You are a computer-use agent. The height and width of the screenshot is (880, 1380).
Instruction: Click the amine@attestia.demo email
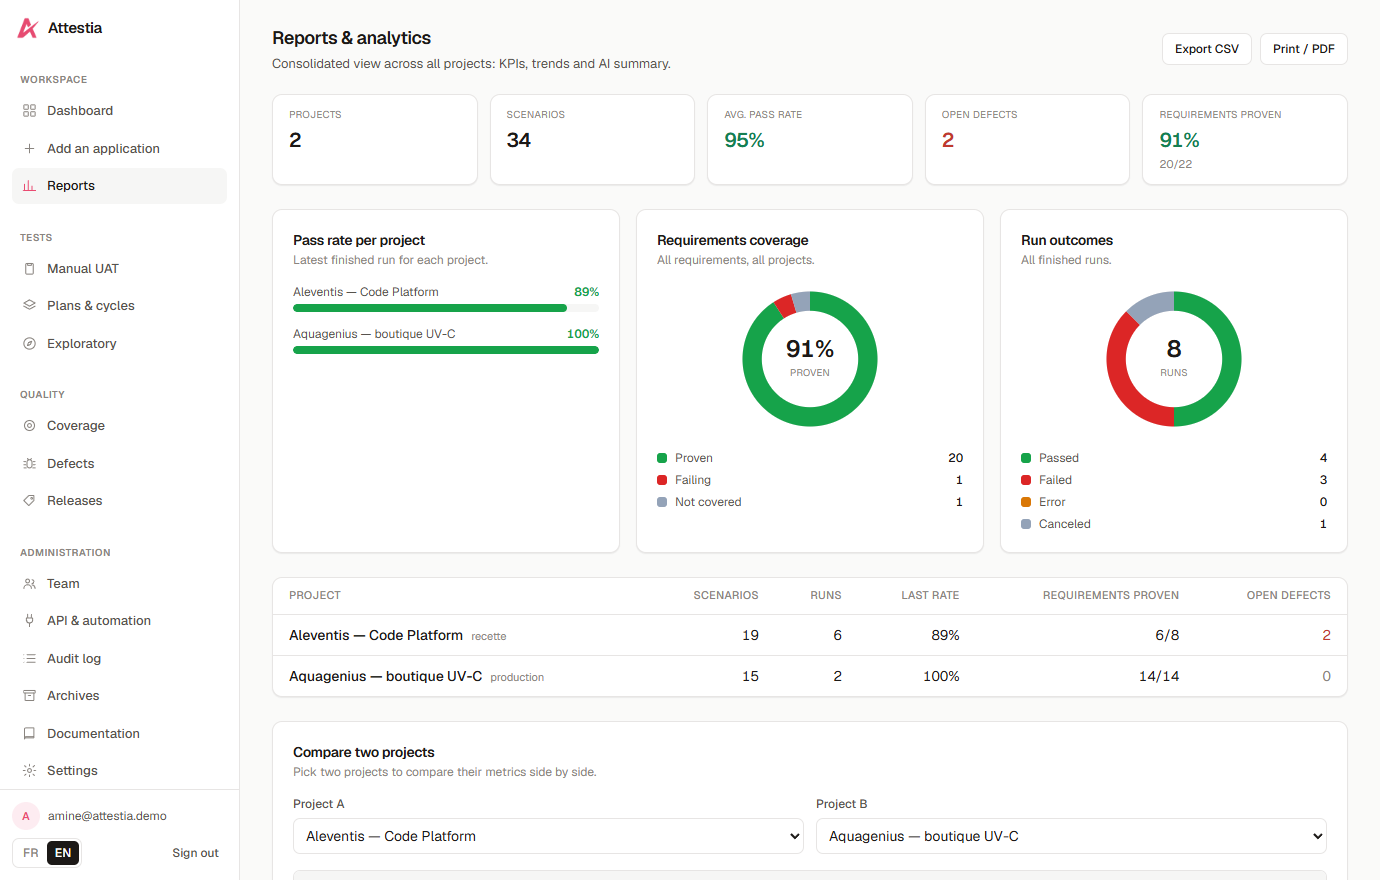coord(107,816)
